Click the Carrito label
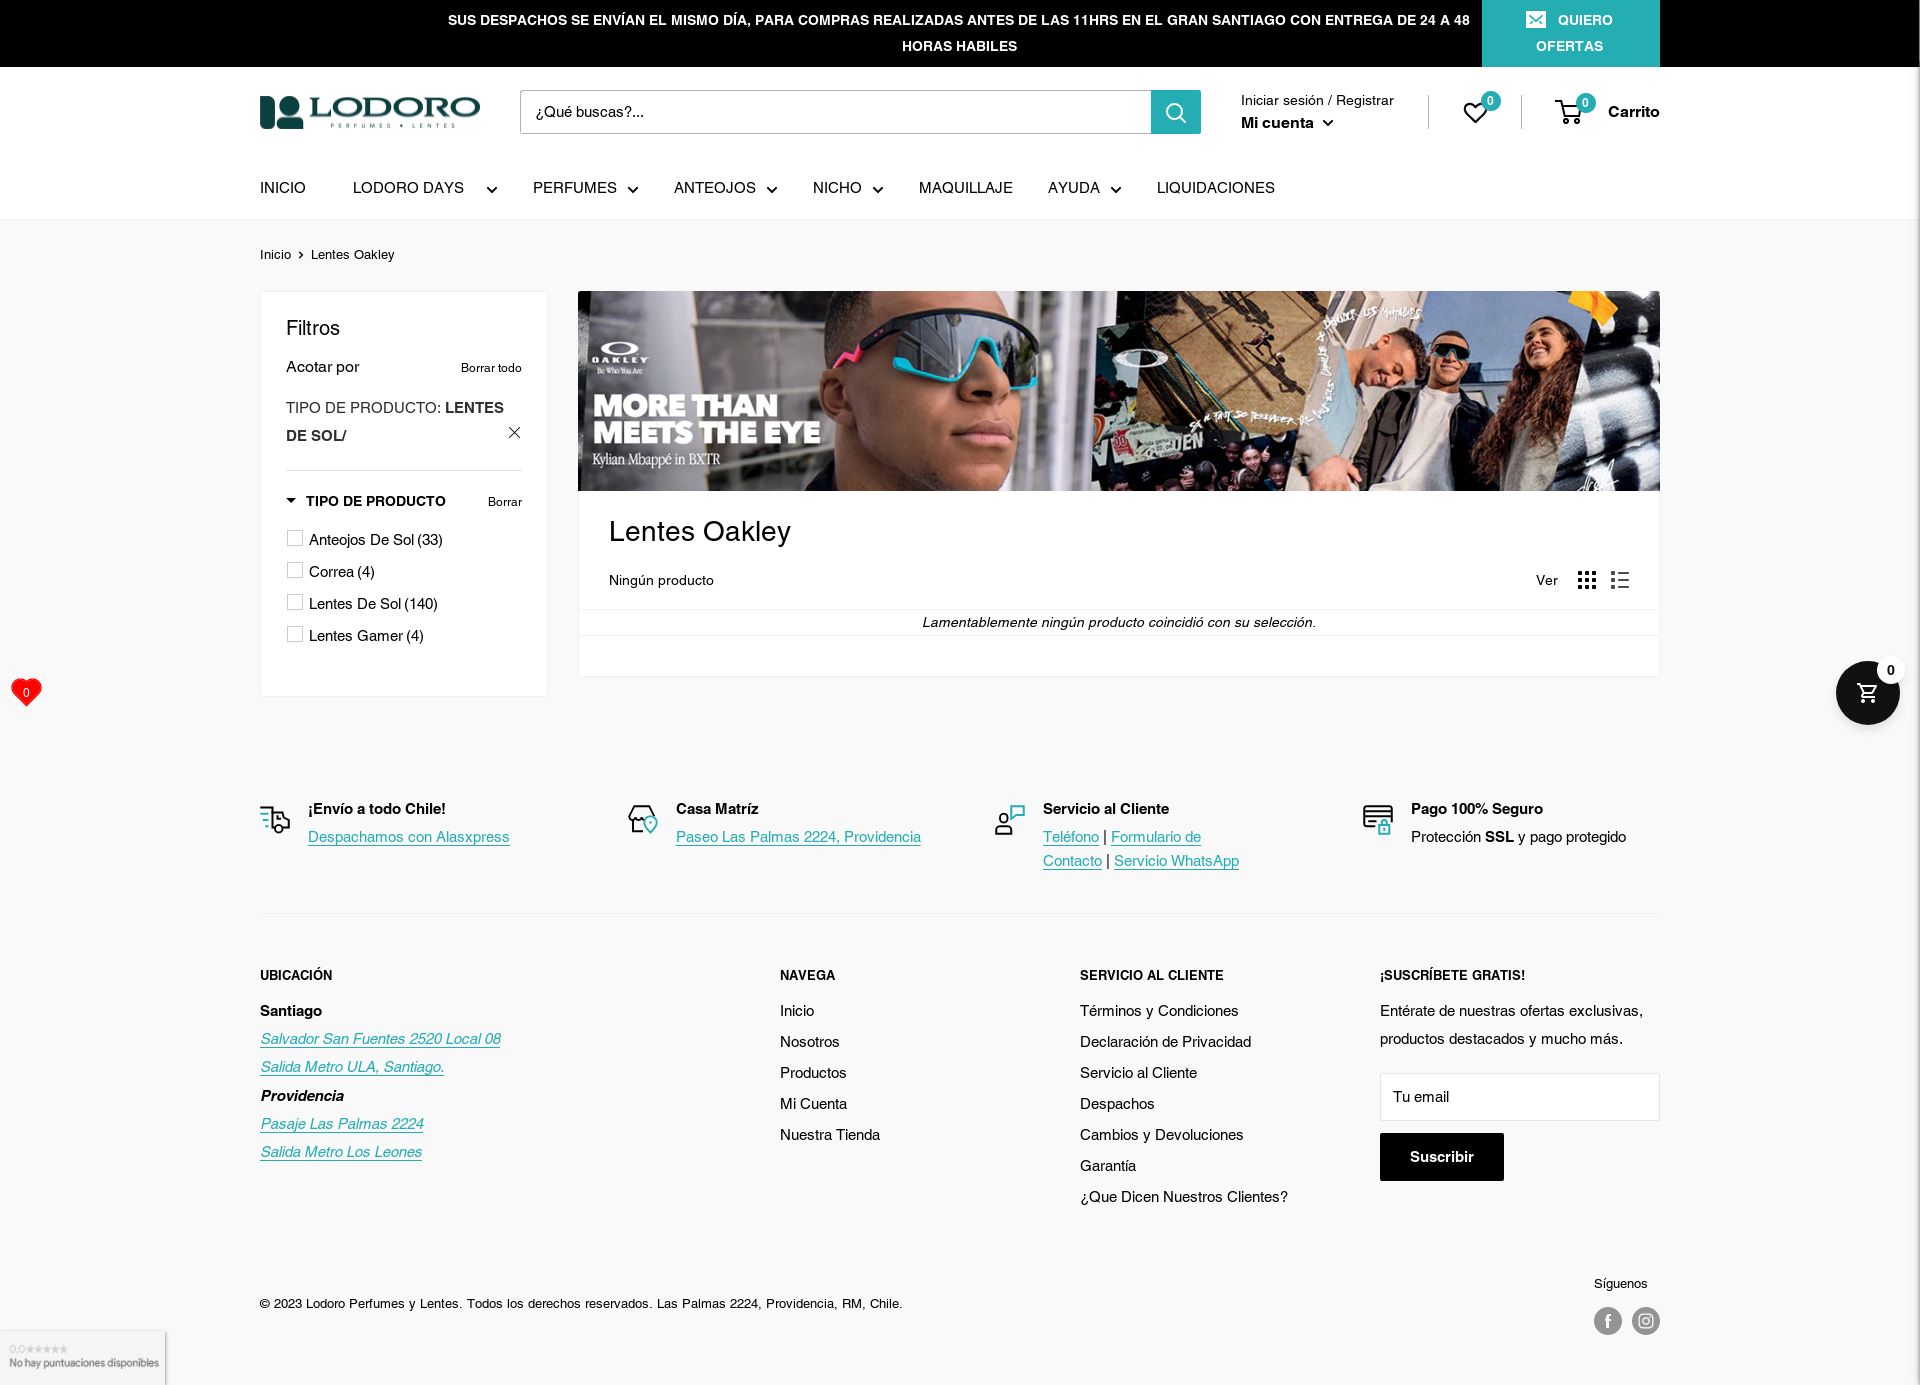 1634,112
